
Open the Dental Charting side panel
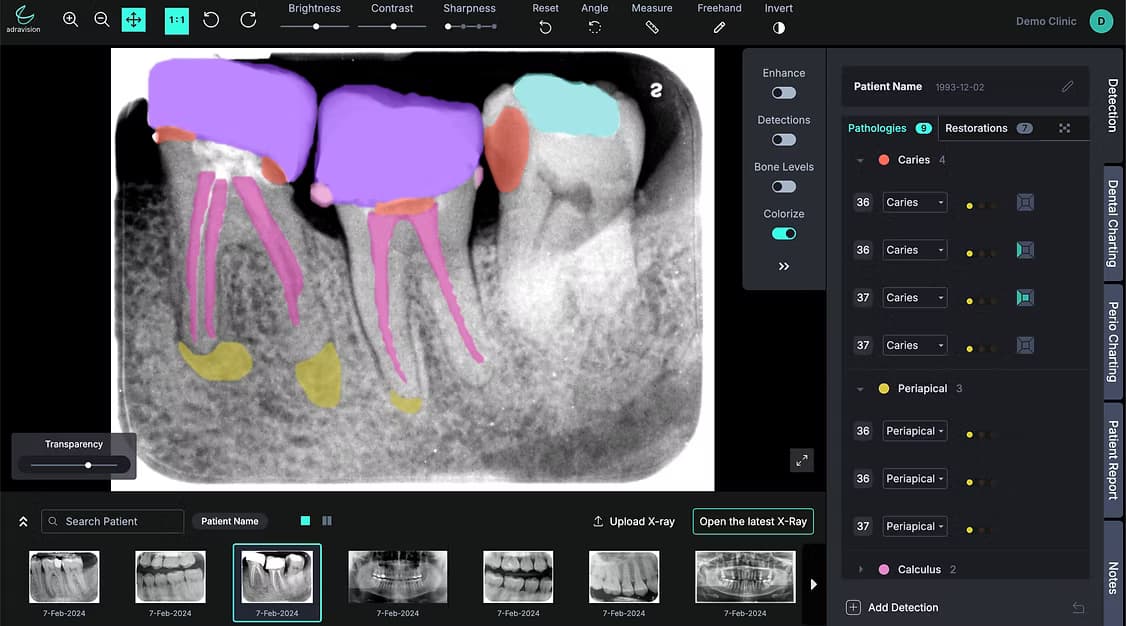(1111, 222)
